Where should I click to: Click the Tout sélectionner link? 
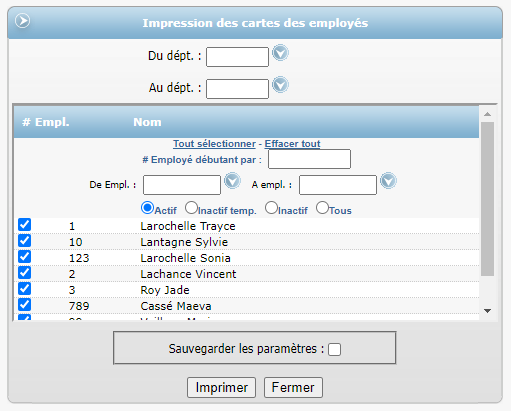tap(214, 144)
